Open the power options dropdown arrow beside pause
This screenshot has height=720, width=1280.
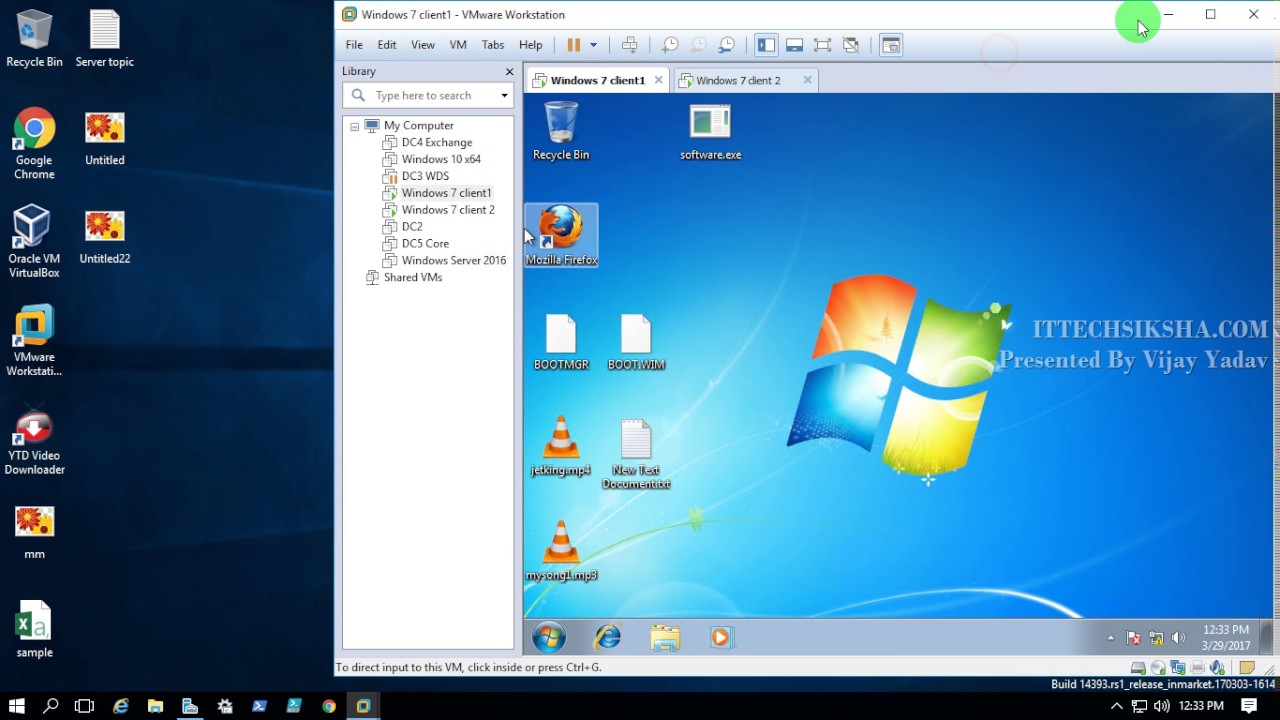593,45
